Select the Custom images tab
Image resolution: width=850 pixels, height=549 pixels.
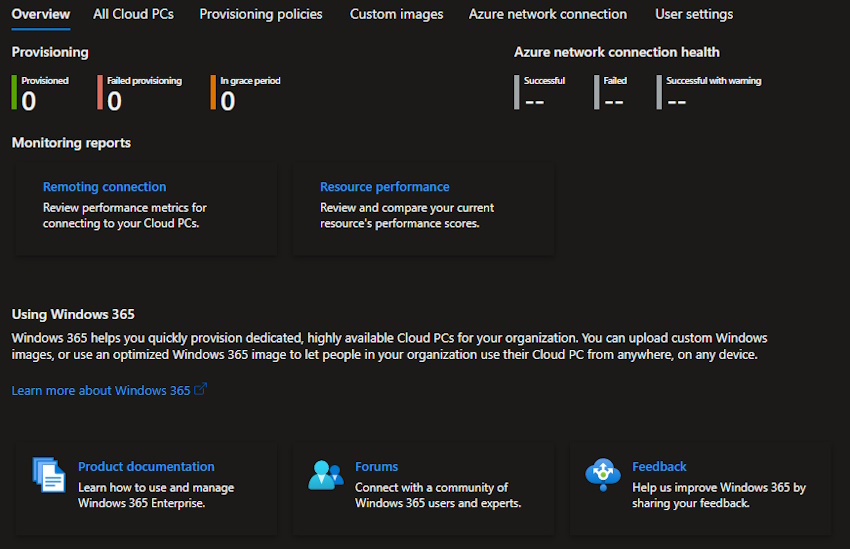pyautogui.click(x=396, y=14)
